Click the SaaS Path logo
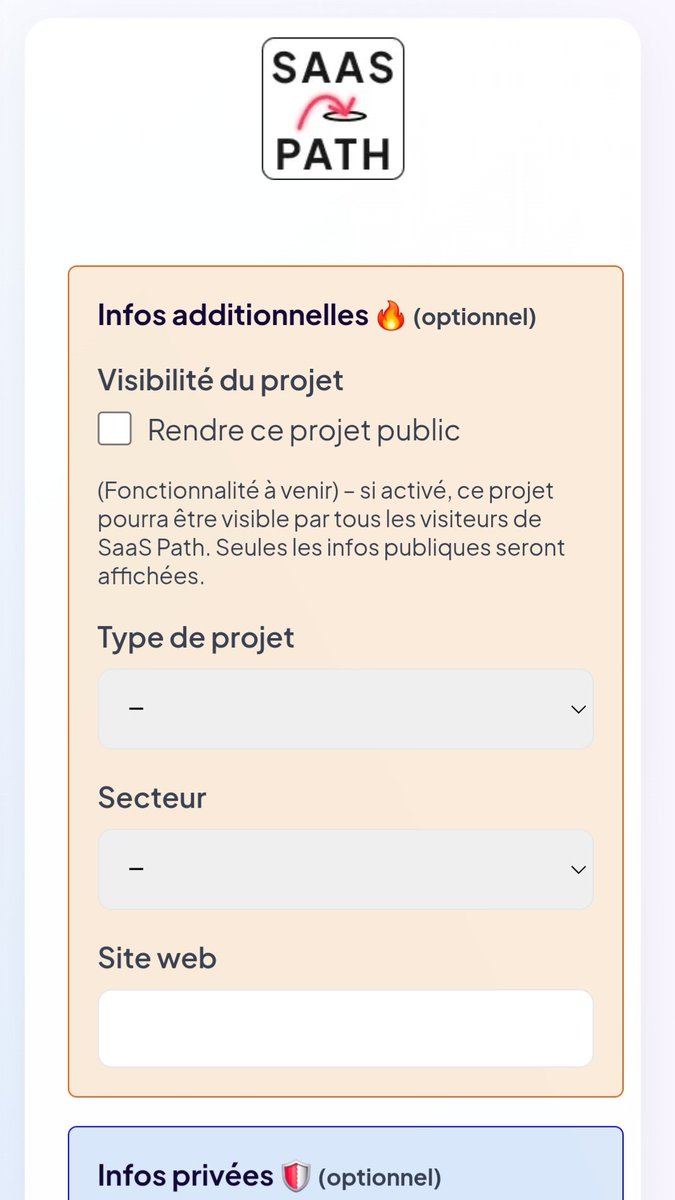Viewport: 675px width, 1200px height. 333,109
